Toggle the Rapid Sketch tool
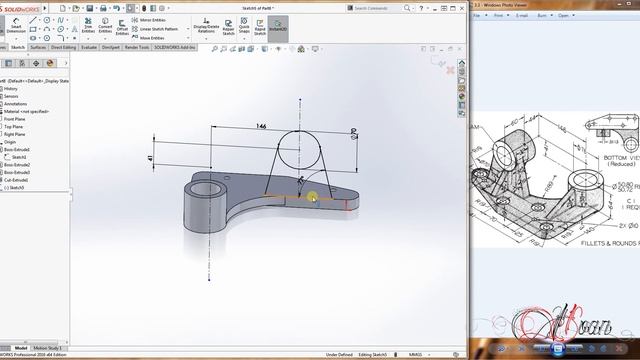 (x=260, y=27)
